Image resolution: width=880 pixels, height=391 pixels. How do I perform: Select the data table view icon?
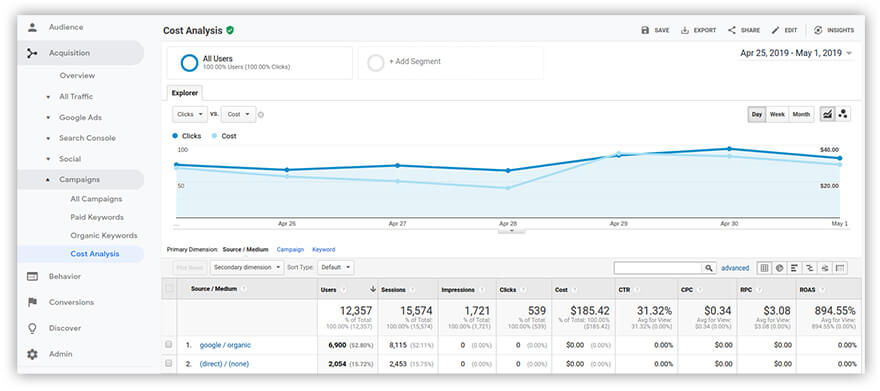pos(764,268)
